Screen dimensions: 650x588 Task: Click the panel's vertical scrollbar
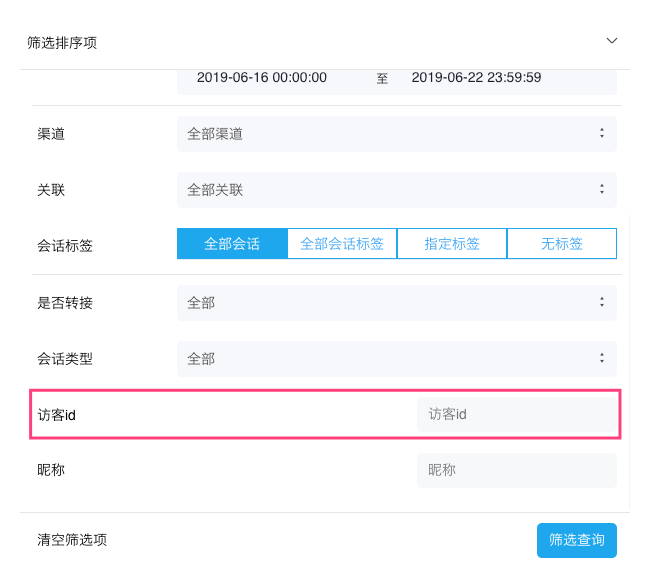pos(628,360)
